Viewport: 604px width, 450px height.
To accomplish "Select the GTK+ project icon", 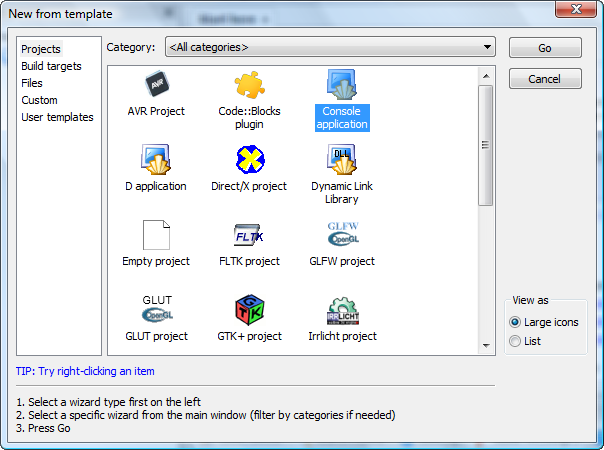I will [248, 310].
